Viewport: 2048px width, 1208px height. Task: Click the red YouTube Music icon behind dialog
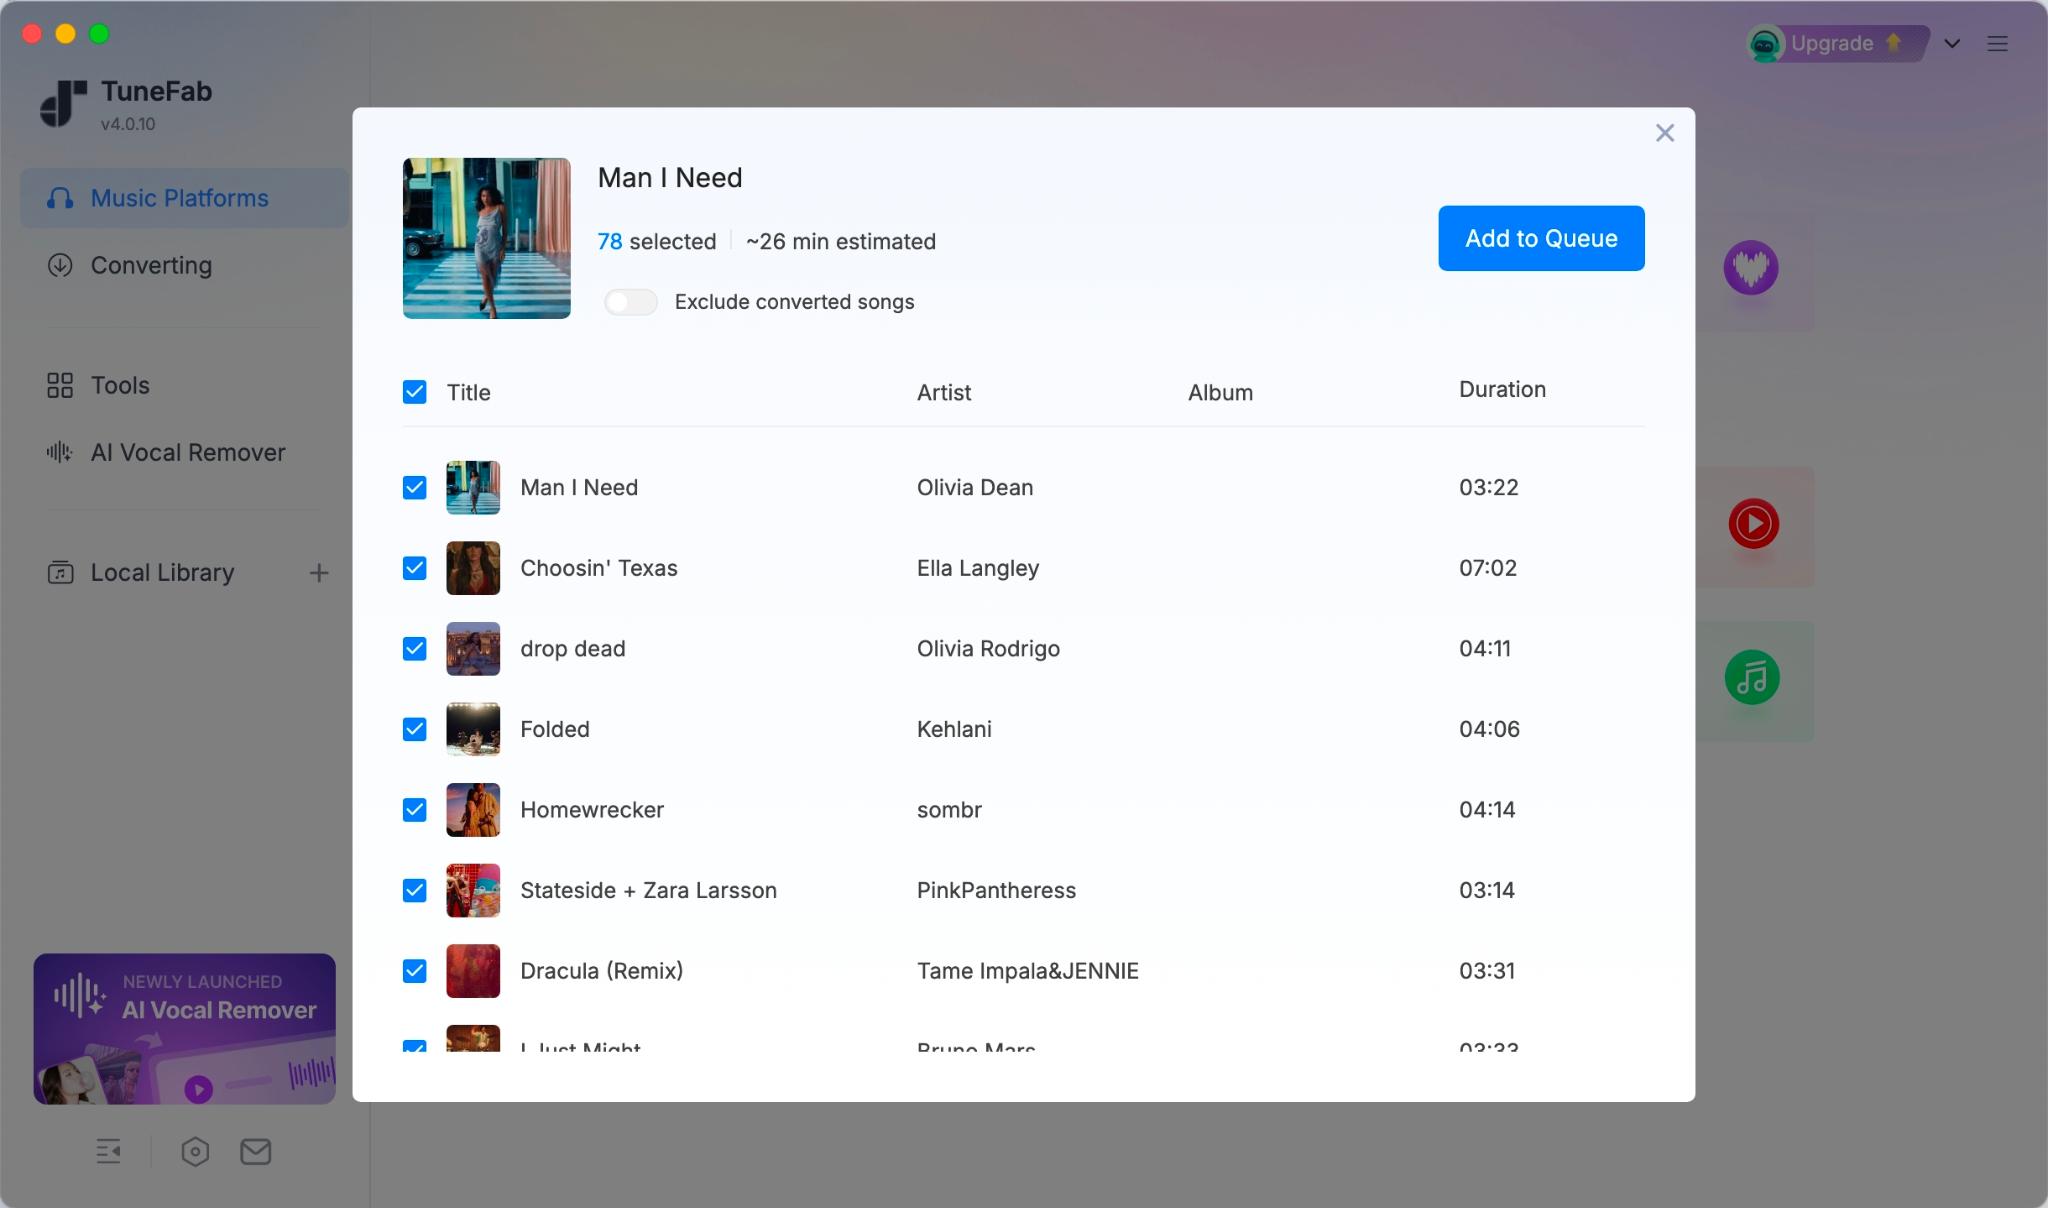point(1754,524)
